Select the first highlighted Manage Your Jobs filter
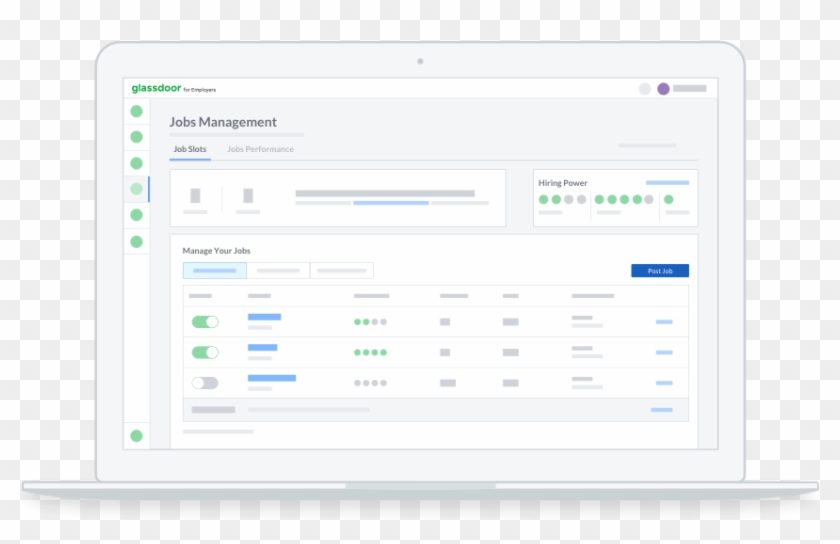This screenshot has height=544, width=840. 214,271
